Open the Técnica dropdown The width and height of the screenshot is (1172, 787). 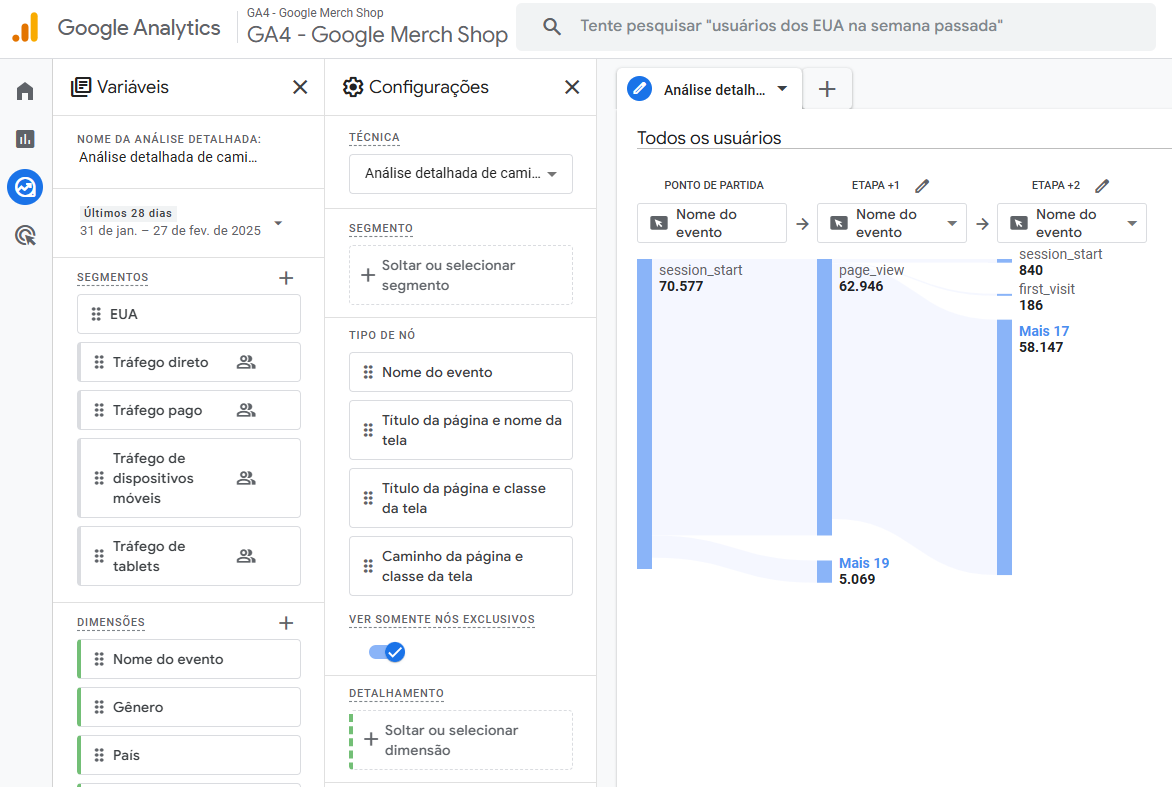pyautogui.click(x=460, y=173)
